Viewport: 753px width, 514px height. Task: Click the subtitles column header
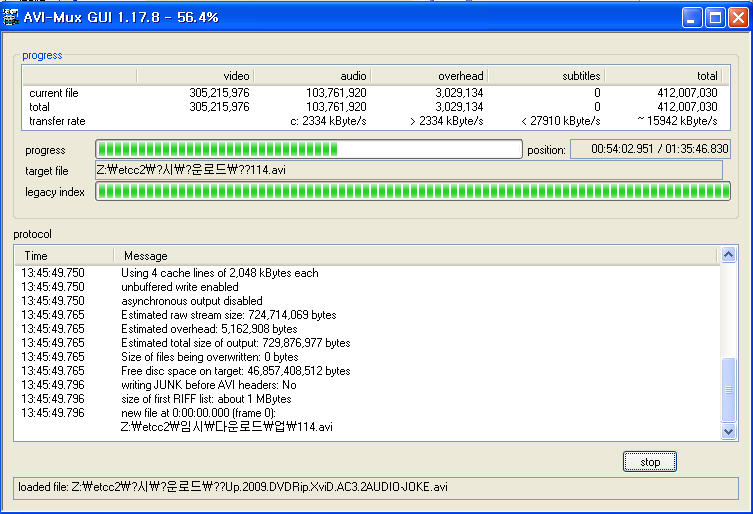(547, 76)
